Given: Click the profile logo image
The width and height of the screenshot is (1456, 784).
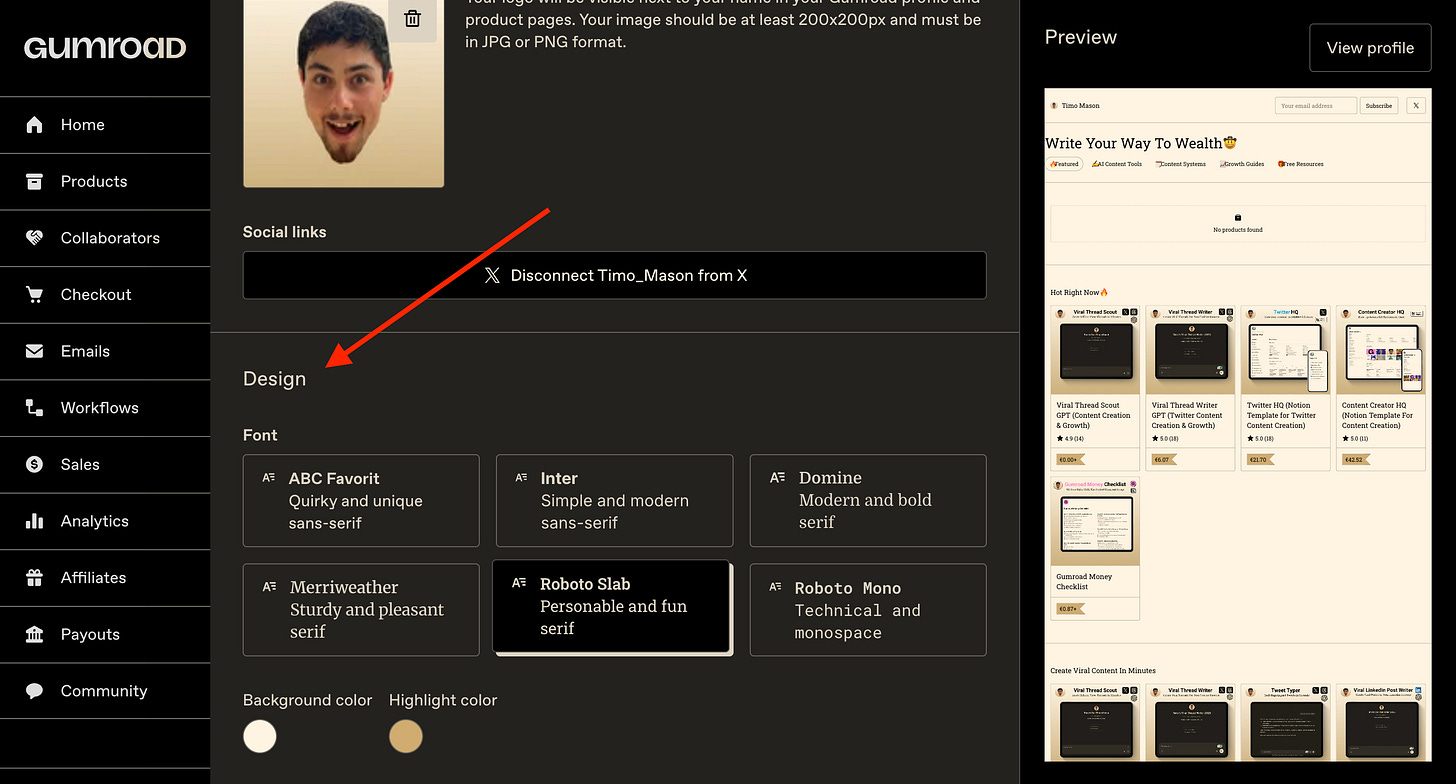Looking at the screenshot, I should click(x=343, y=92).
